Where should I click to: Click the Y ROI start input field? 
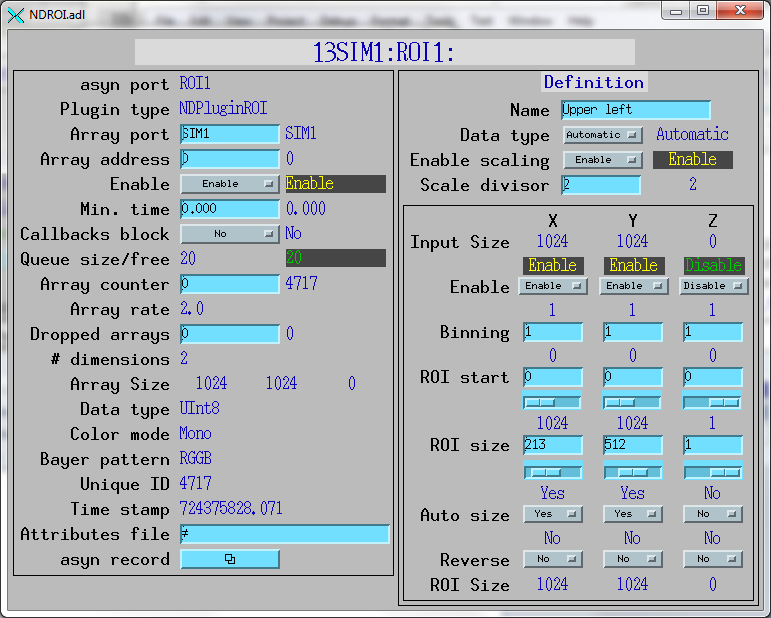point(633,377)
